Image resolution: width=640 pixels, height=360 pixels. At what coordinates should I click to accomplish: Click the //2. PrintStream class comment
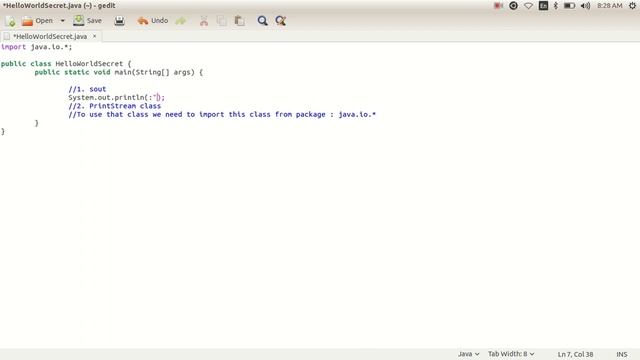pyautogui.click(x=115, y=106)
